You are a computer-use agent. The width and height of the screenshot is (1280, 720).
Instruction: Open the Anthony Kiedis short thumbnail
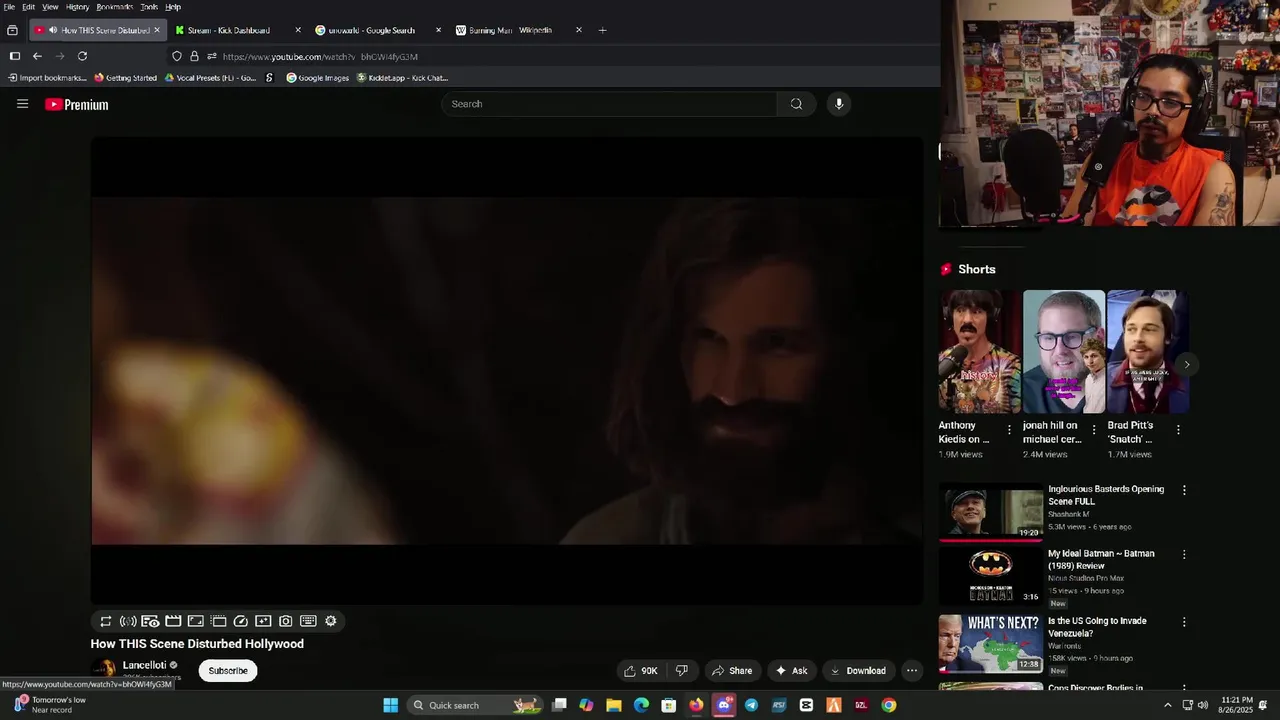click(x=980, y=352)
